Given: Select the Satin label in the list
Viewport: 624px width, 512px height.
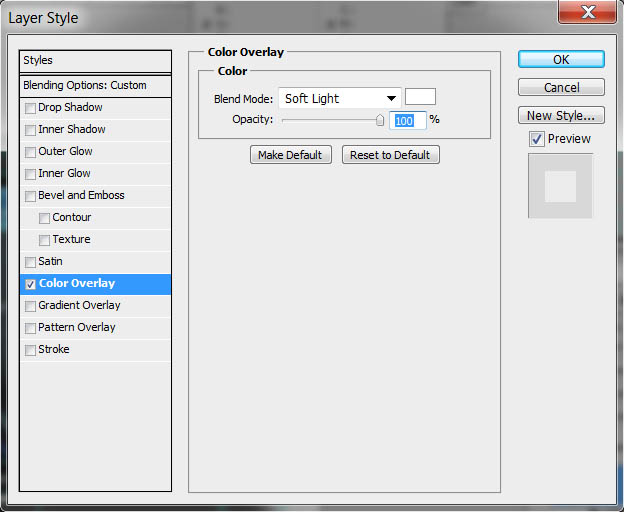Looking at the screenshot, I should click(50, 261).
